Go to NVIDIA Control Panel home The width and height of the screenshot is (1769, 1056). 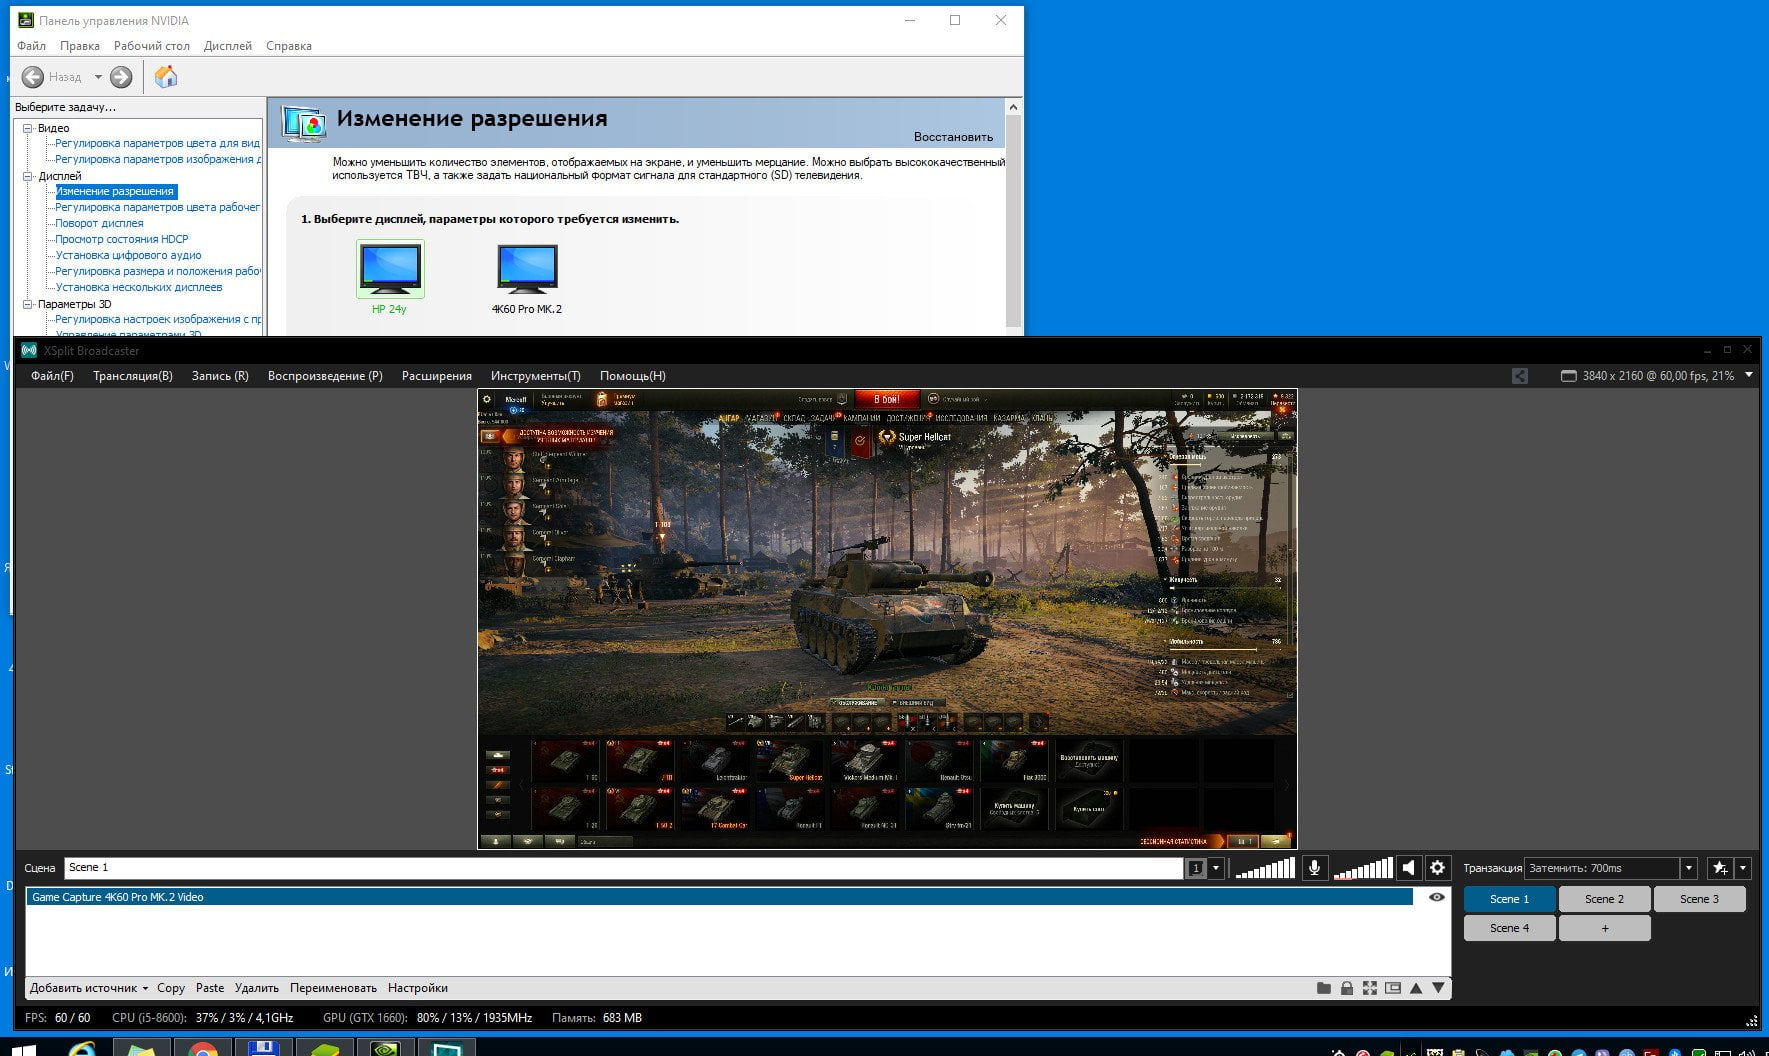[166, 77]
